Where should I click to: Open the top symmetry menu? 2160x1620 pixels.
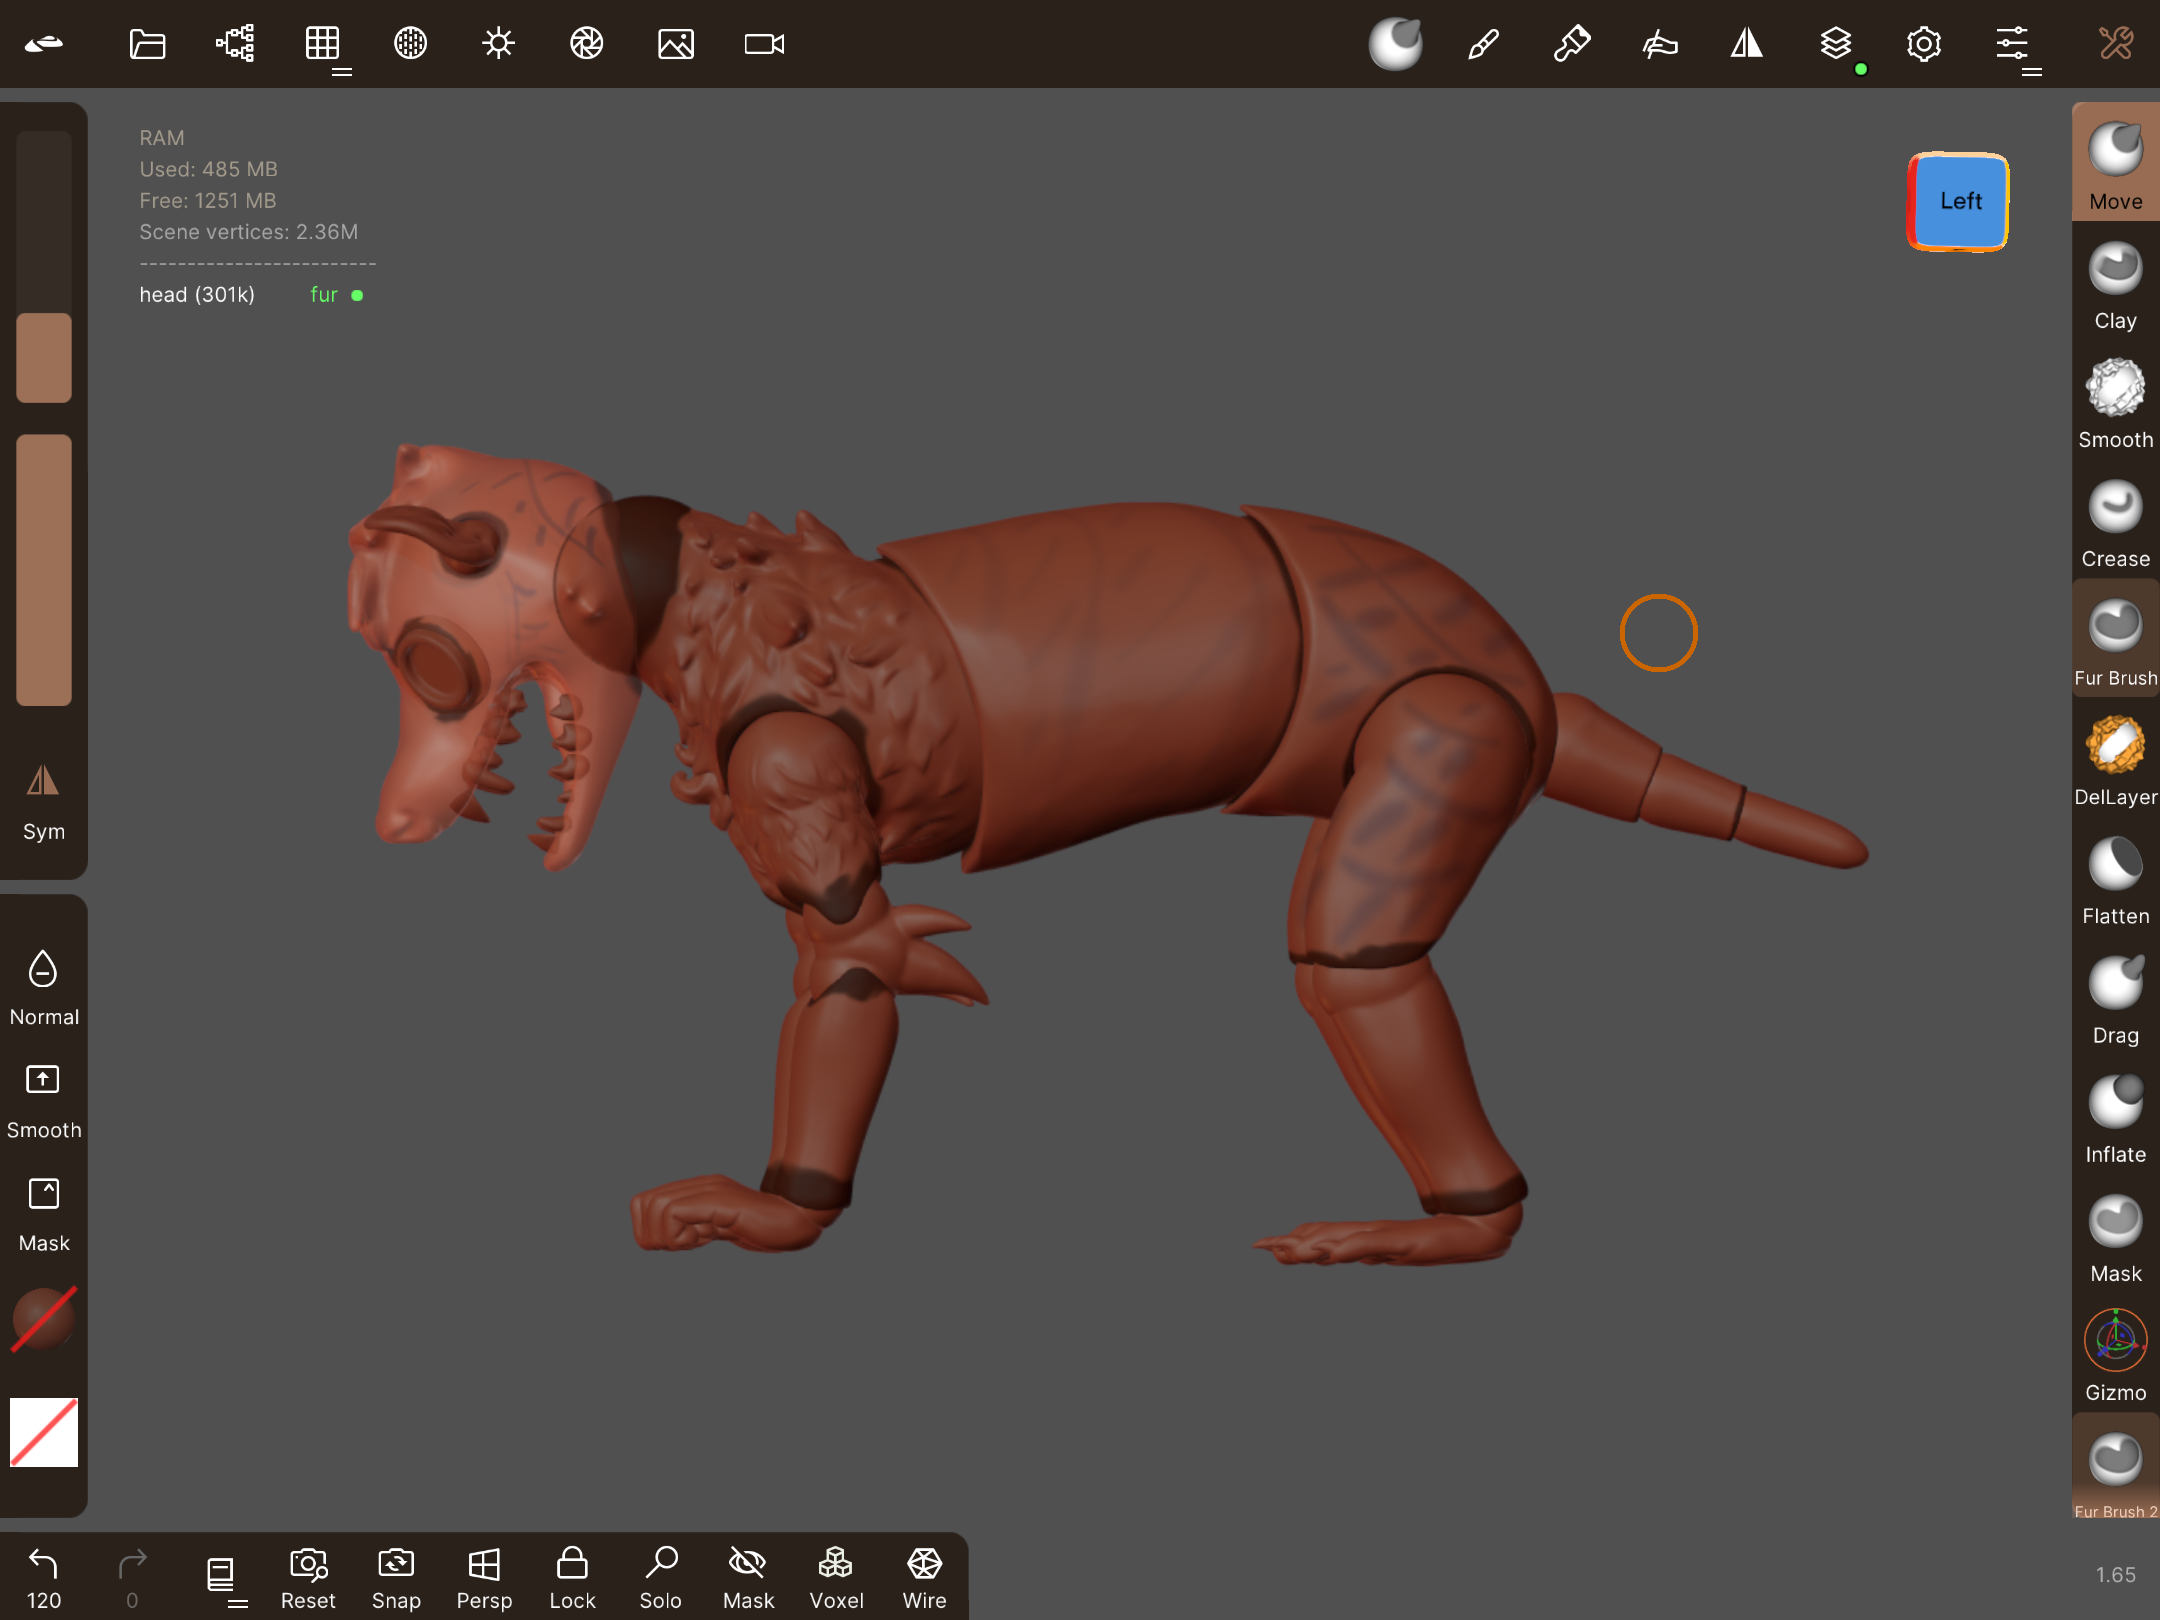point(1747,44)
